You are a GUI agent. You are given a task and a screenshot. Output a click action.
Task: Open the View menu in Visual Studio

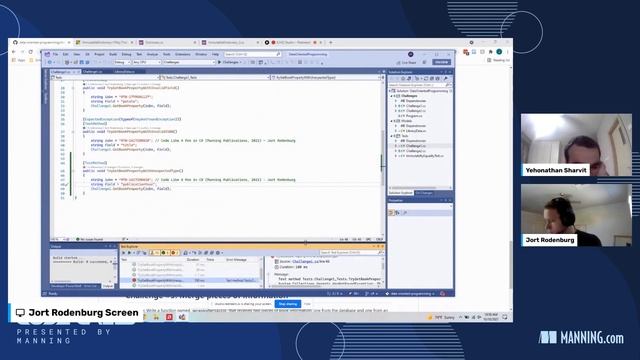point(77,54)
